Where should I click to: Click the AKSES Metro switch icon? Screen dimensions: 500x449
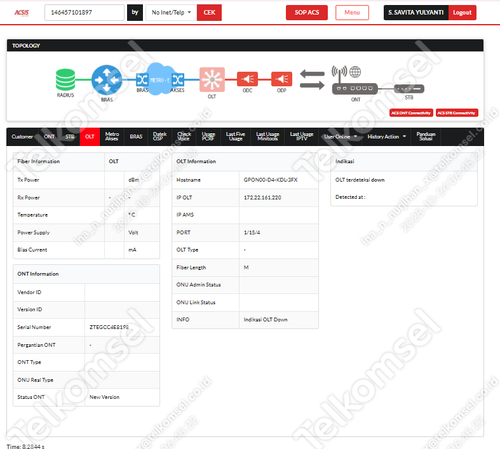tap(178, 80)
